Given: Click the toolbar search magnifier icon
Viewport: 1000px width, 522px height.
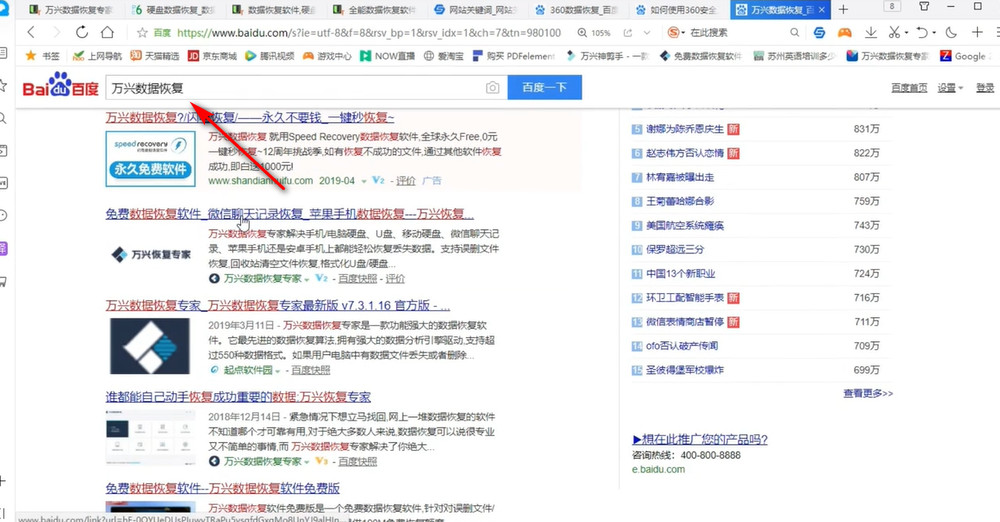Looking at the screenshot, I should [x=794, y=33].
